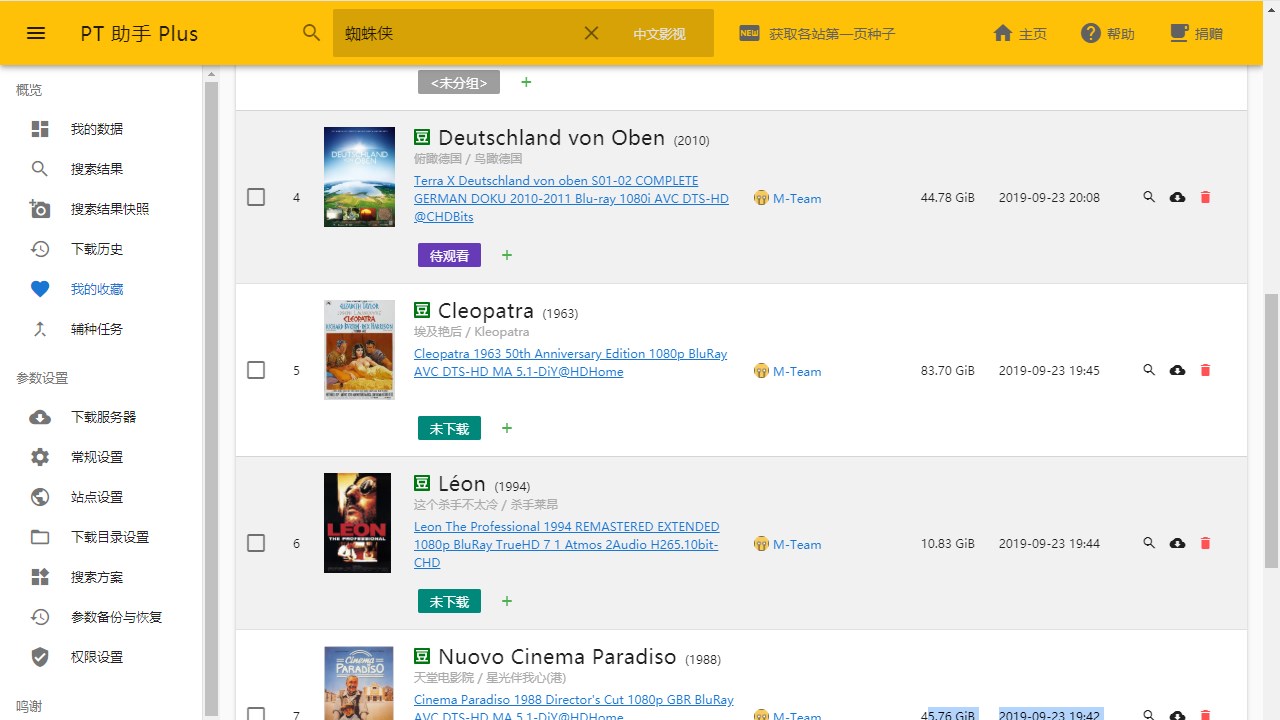Delete the Deutschland von Oben entry
Image resolution: width=1280 pixels, height=720 pixels.
tap(1205, 197)
